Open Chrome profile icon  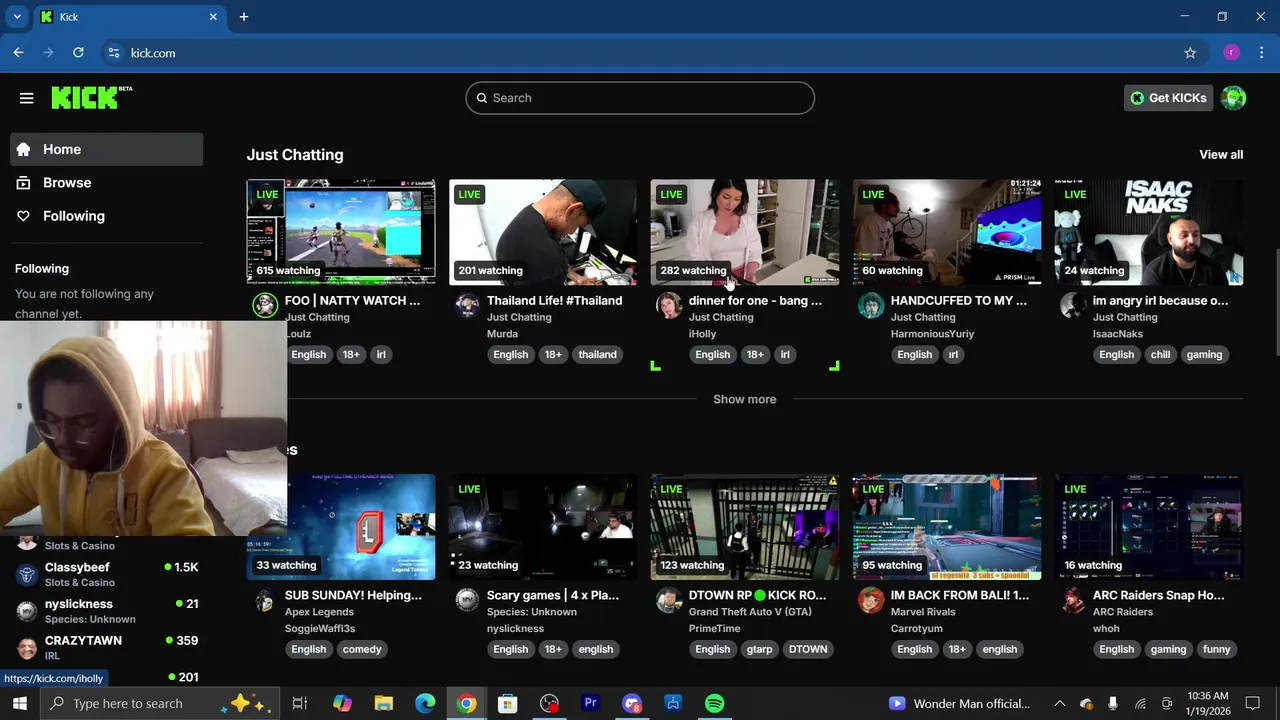1231,53
